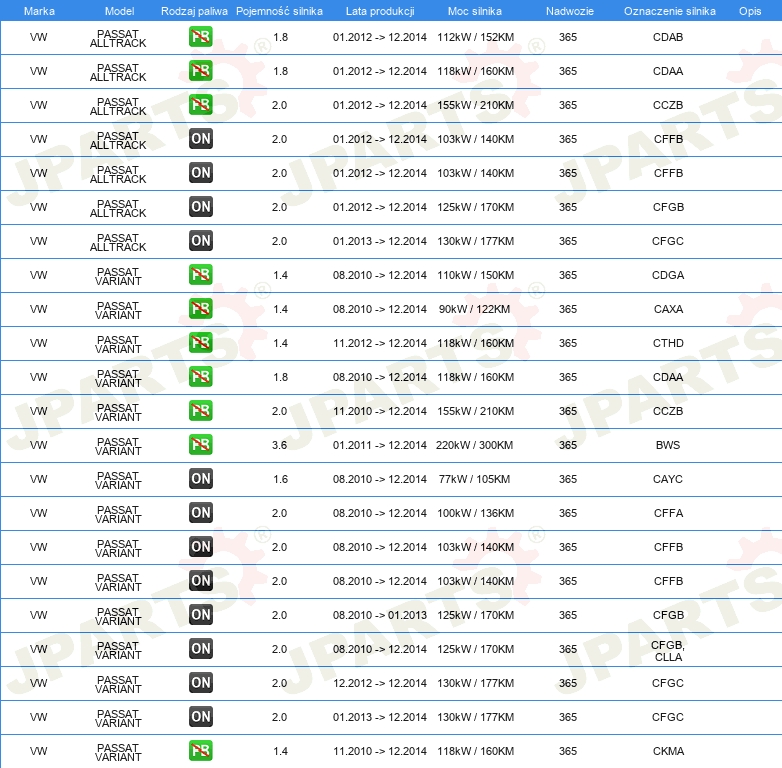Screen dimensions: 782x768
Task: Click power value 220kW / 300KM
Action: pos(474,445)
